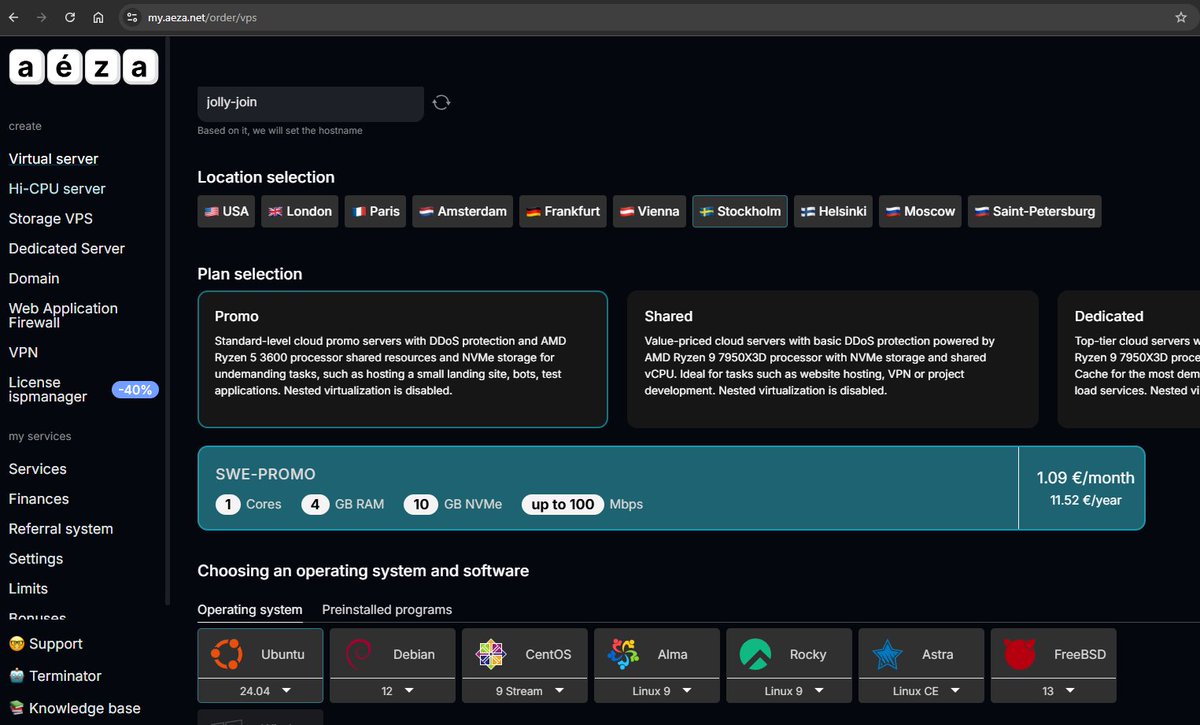Image resolution: width=1200 pixels, height=725 pixels.
Task: Select the CentOS logo icon
Action: point(491,654)
